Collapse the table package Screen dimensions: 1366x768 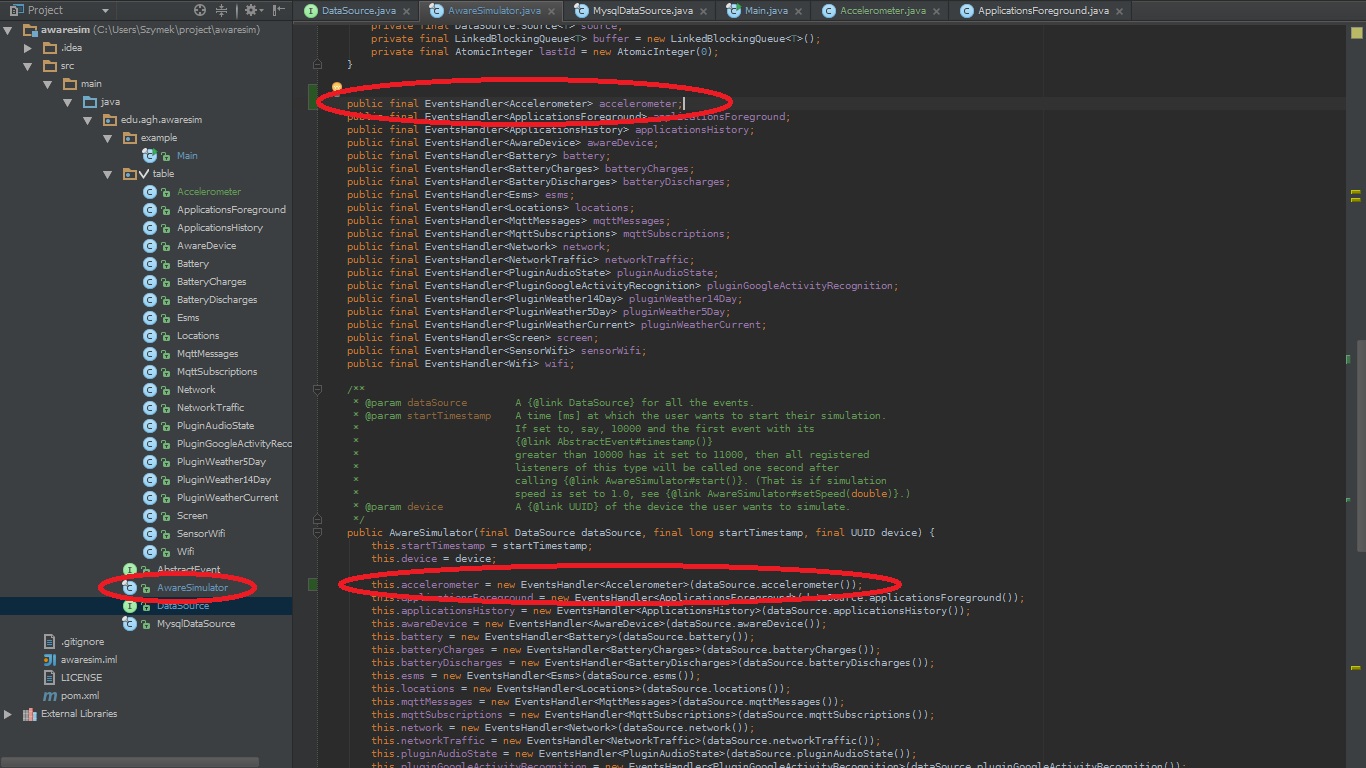pos(108,174)
